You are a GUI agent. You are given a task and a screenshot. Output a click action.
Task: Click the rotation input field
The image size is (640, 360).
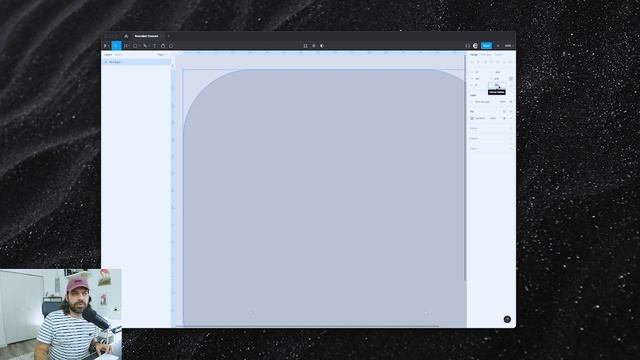[x=478, y=85]
